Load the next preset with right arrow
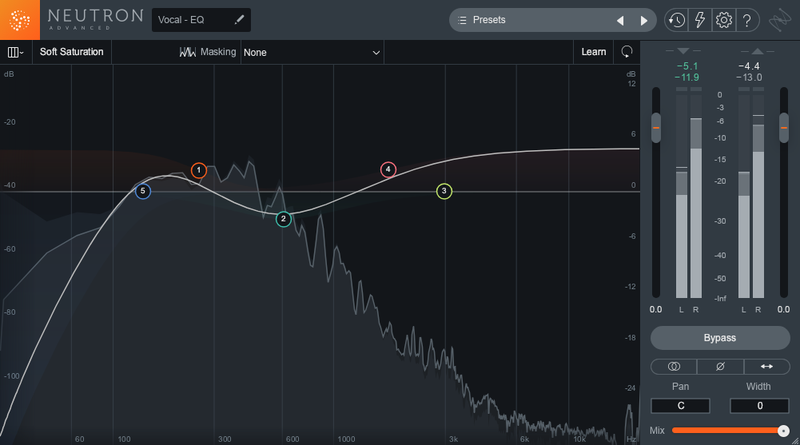The width and height of the screenshot is (800, 445). coord(644,20)
